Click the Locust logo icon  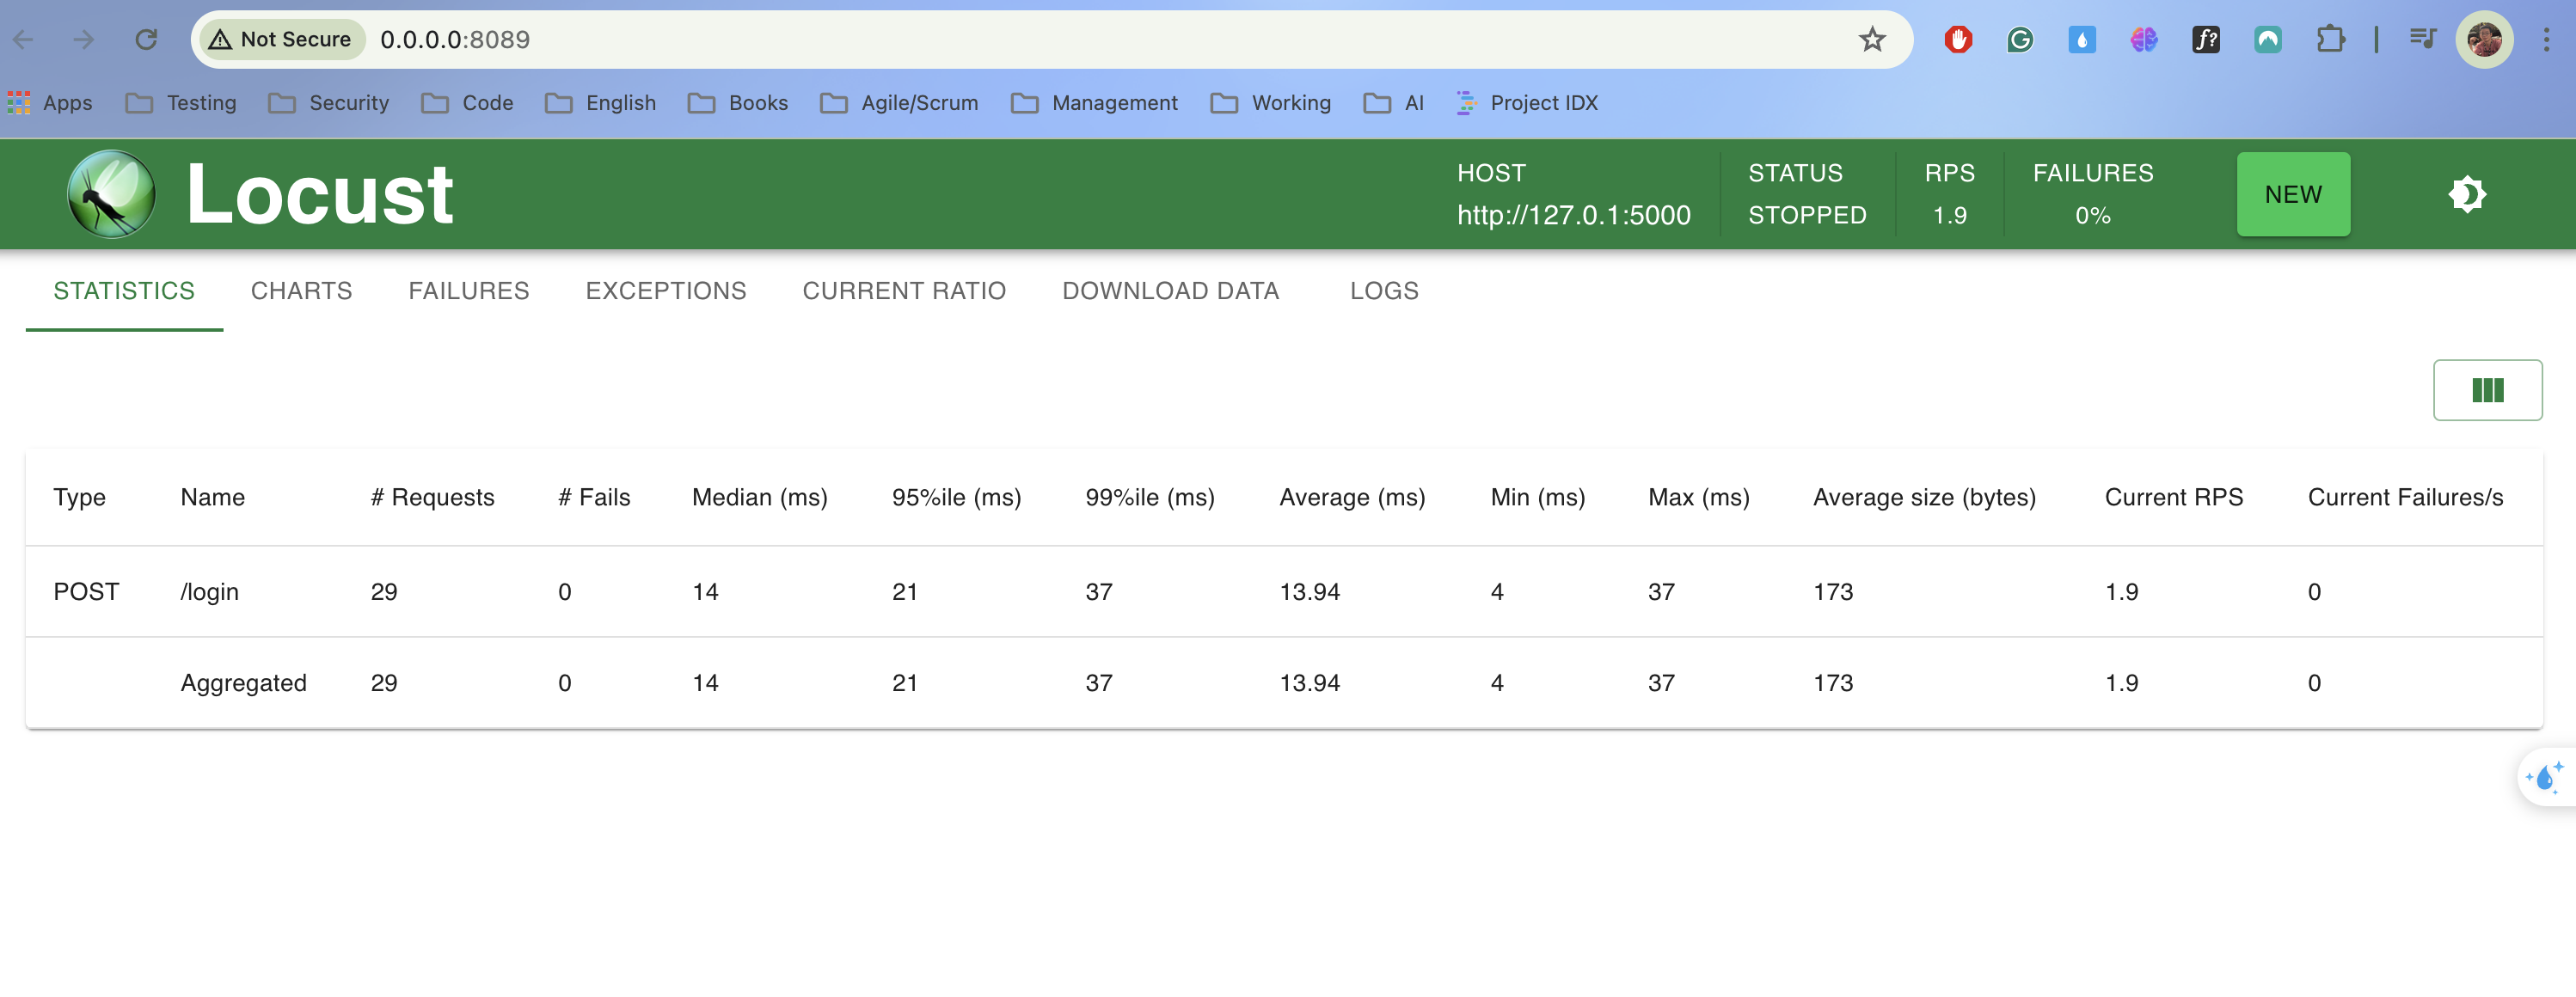[x=111, y=194]
